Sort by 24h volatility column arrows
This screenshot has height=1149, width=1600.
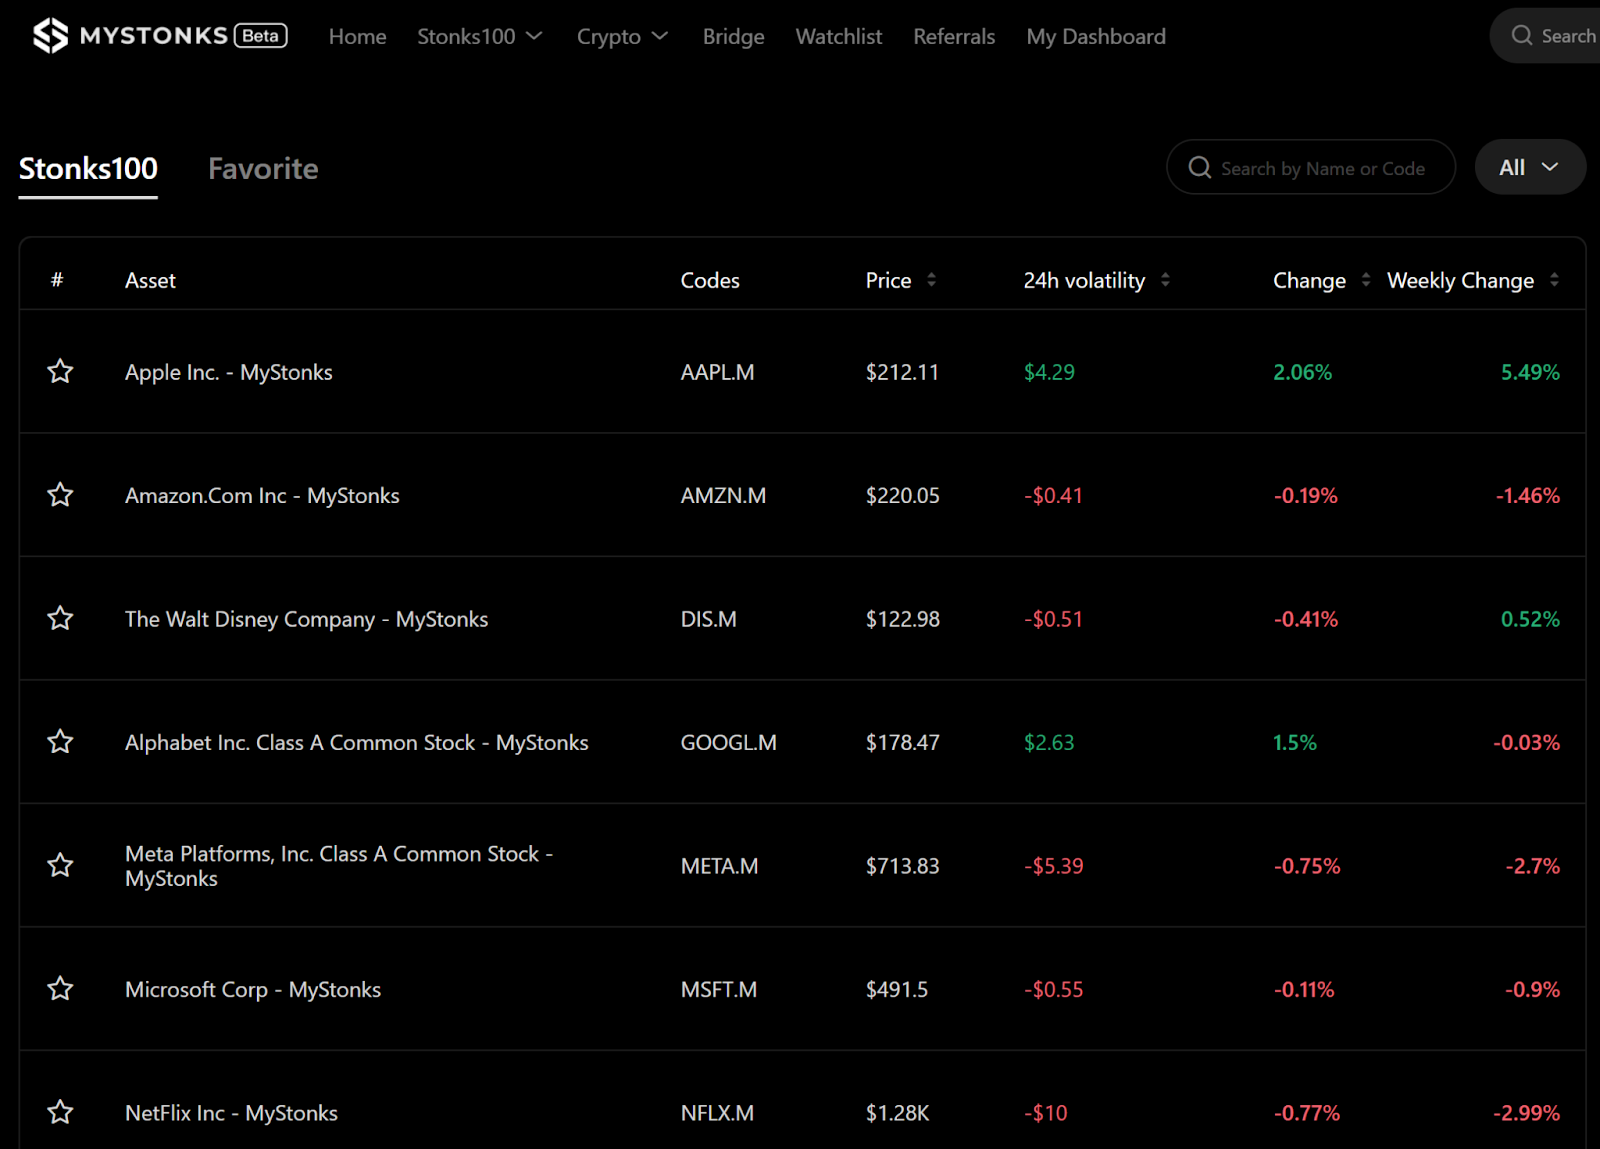tap(1165, 280)
